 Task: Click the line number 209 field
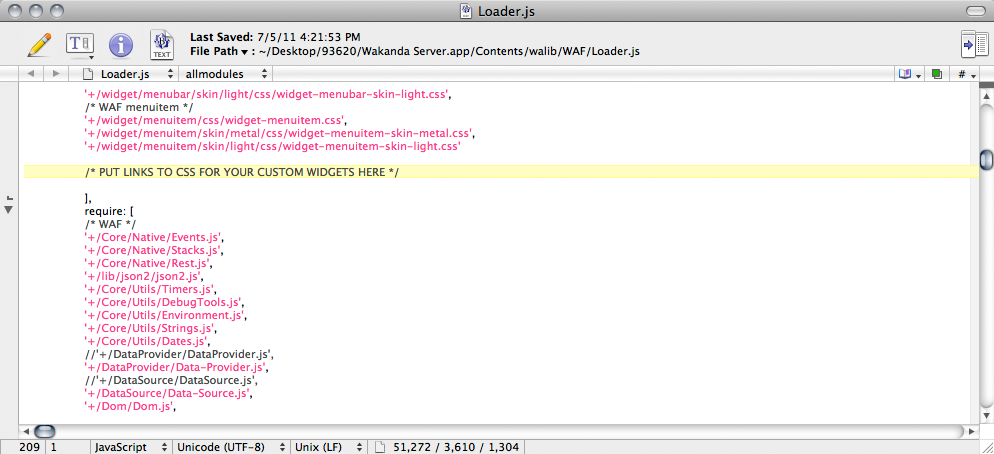tap(29, 446)
